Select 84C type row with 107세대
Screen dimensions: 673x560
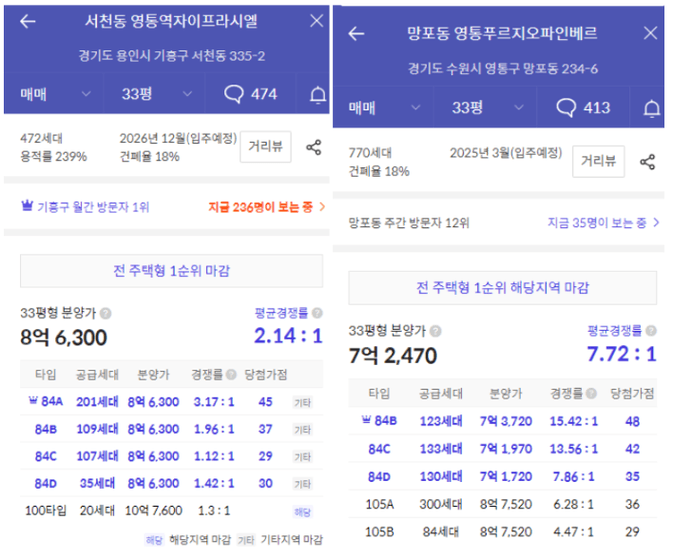click(x=171, y=456)
